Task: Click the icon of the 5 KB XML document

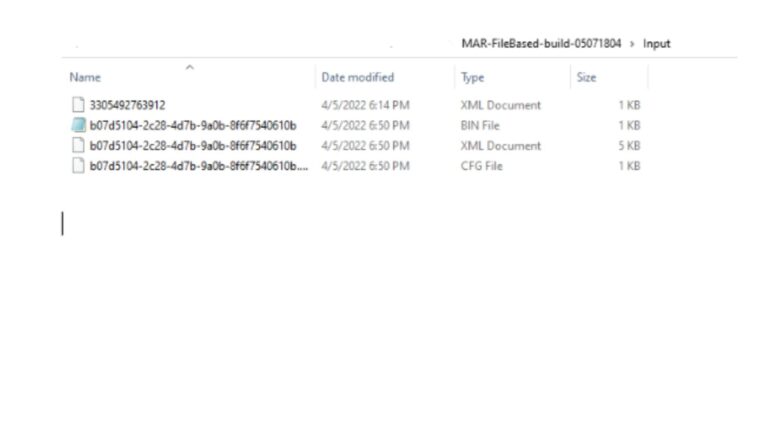Action: click(x=78, y=146)
